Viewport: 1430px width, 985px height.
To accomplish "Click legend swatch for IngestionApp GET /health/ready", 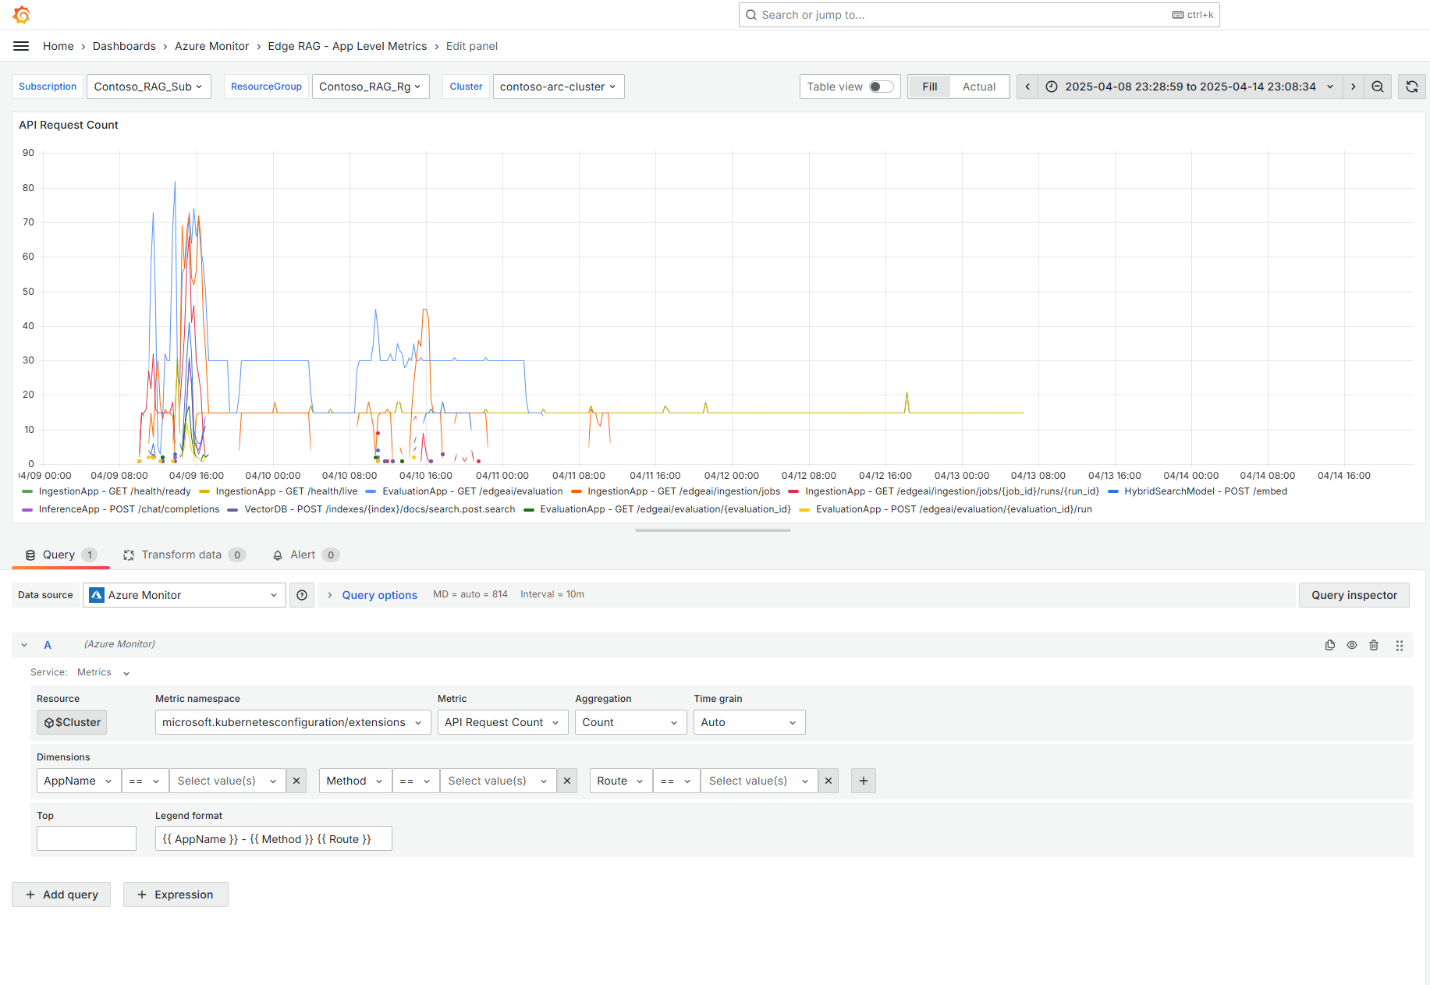I will coord(27,492).
